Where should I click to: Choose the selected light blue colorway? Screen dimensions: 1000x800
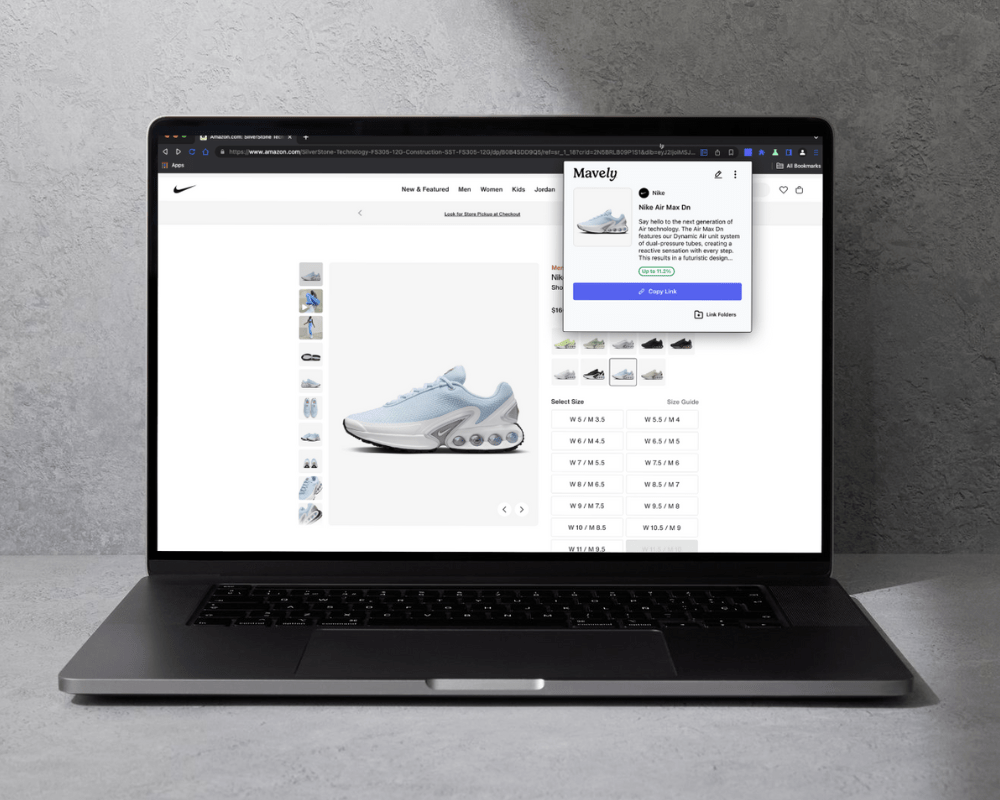(x=623, y=372)
